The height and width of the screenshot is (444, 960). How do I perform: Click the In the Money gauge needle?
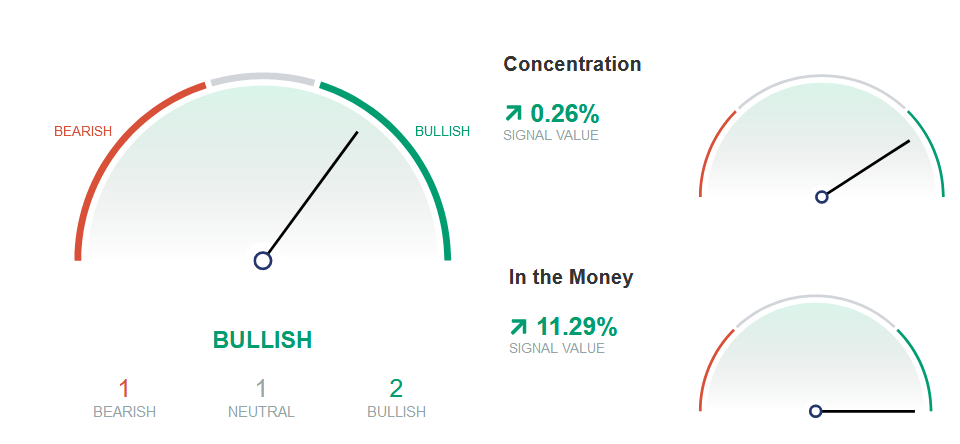coord(868,411)
